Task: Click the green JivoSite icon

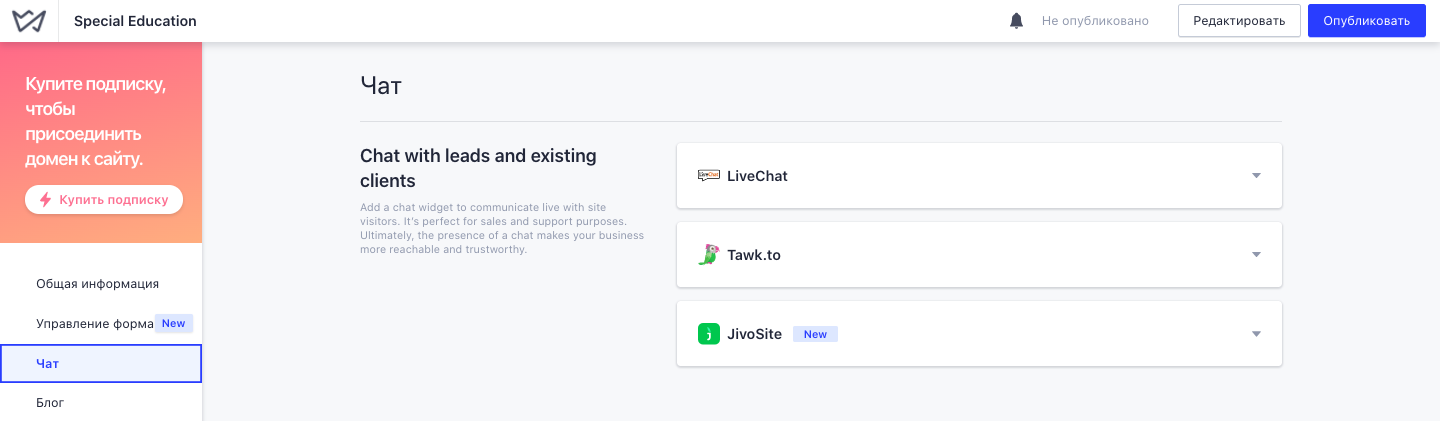Action: pyautogui.click(x=708, y=334)
